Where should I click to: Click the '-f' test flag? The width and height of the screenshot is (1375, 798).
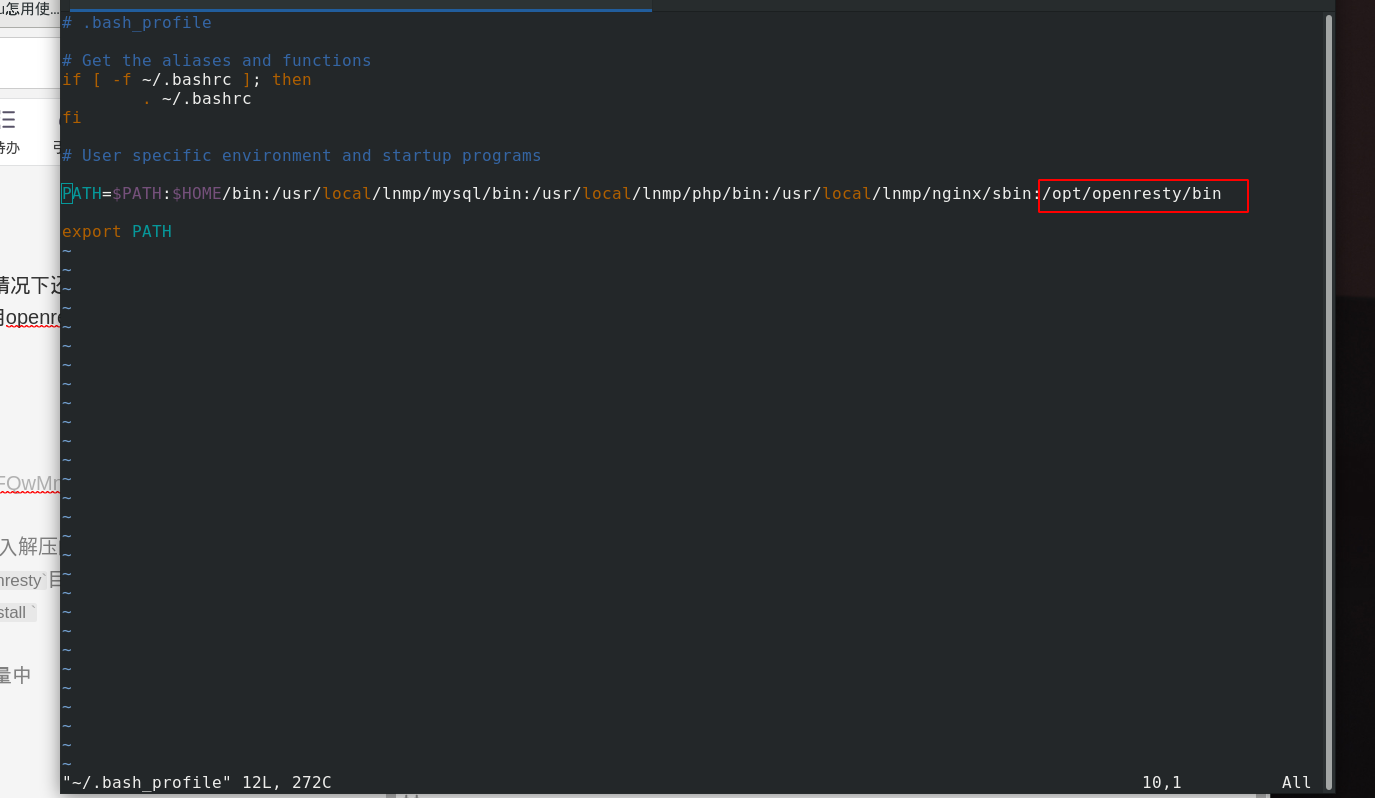point(122,79)
